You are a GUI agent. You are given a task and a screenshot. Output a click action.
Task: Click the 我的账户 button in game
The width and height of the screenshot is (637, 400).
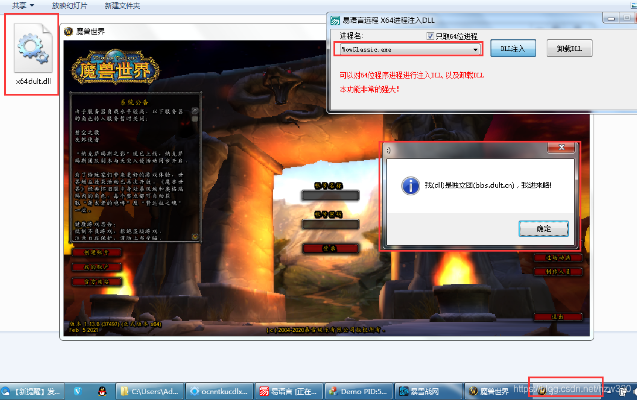click(x=97, y=267)
